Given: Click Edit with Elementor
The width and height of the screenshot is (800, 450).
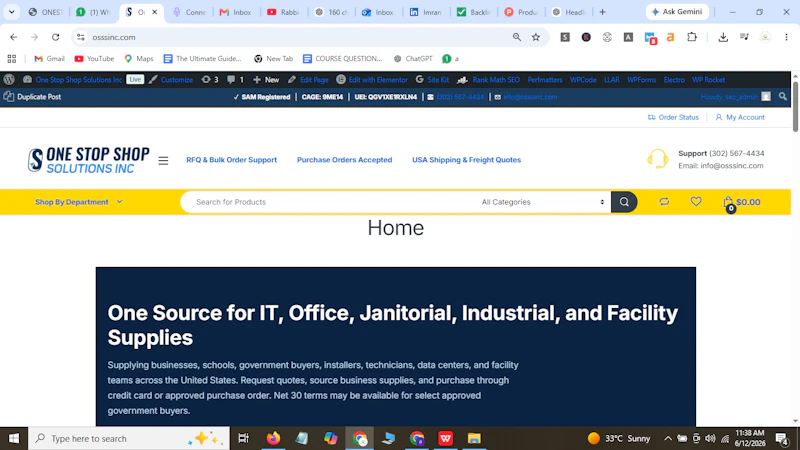Looking at the screenshot, I should pos(372,80).
